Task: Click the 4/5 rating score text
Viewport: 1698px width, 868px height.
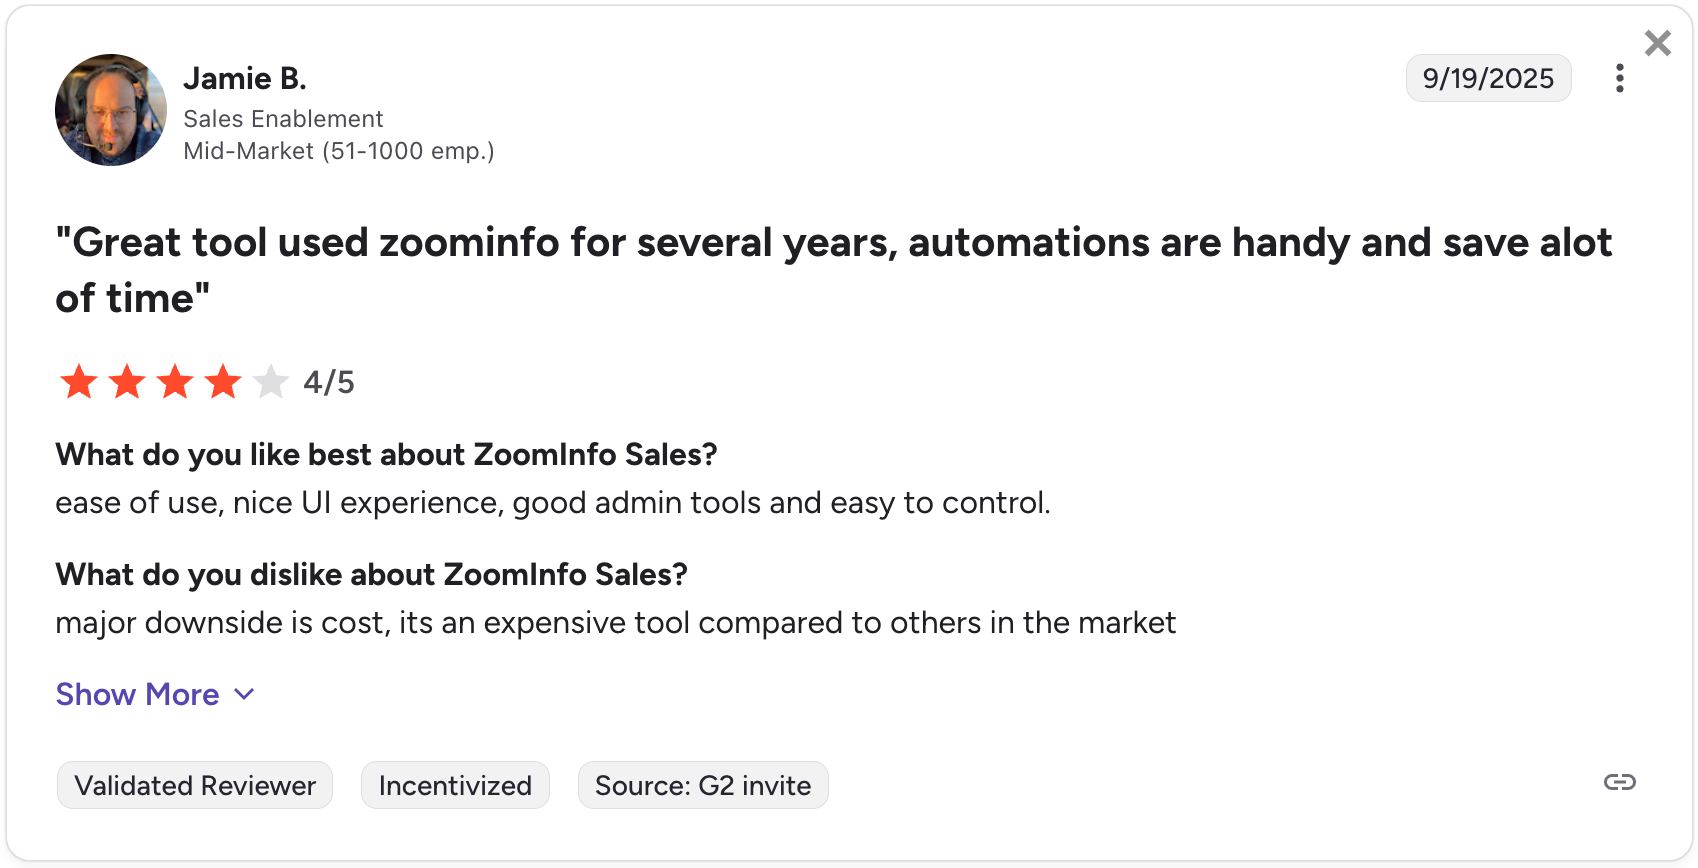Action: click(329, 382)
